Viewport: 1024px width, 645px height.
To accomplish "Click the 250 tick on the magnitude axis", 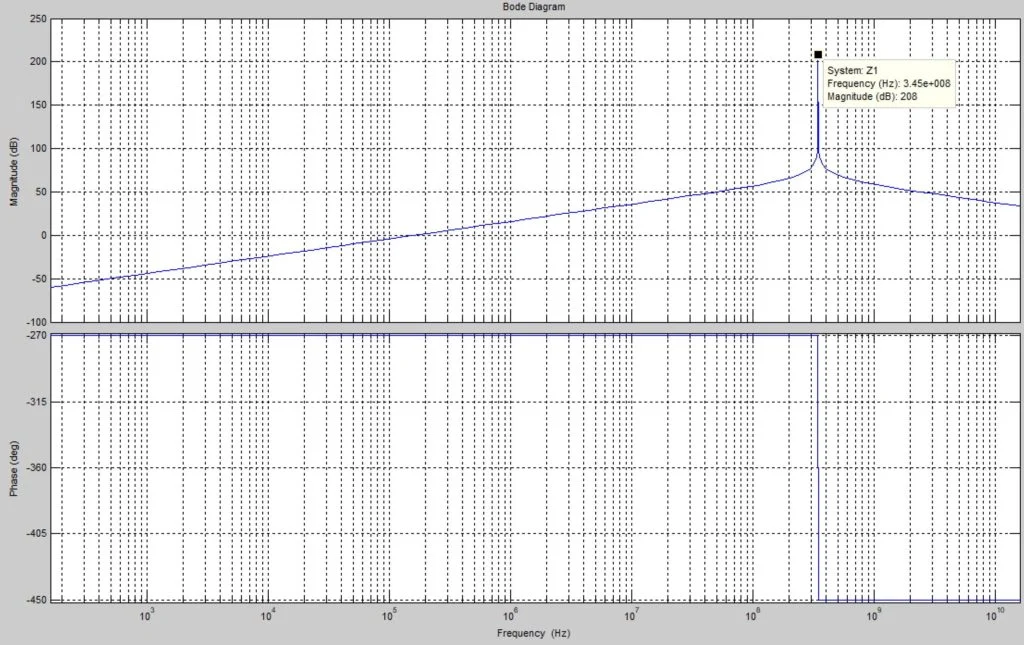I will (x=40, y=19).
